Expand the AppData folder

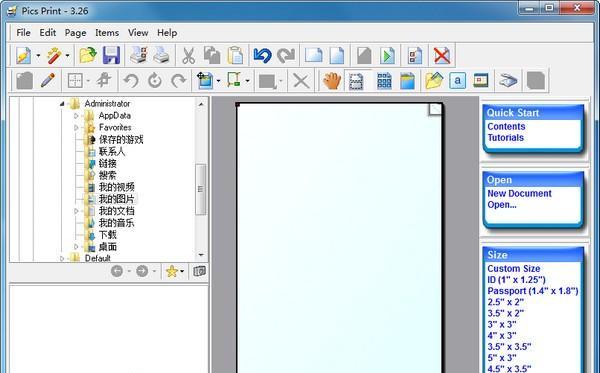[76, 116]
